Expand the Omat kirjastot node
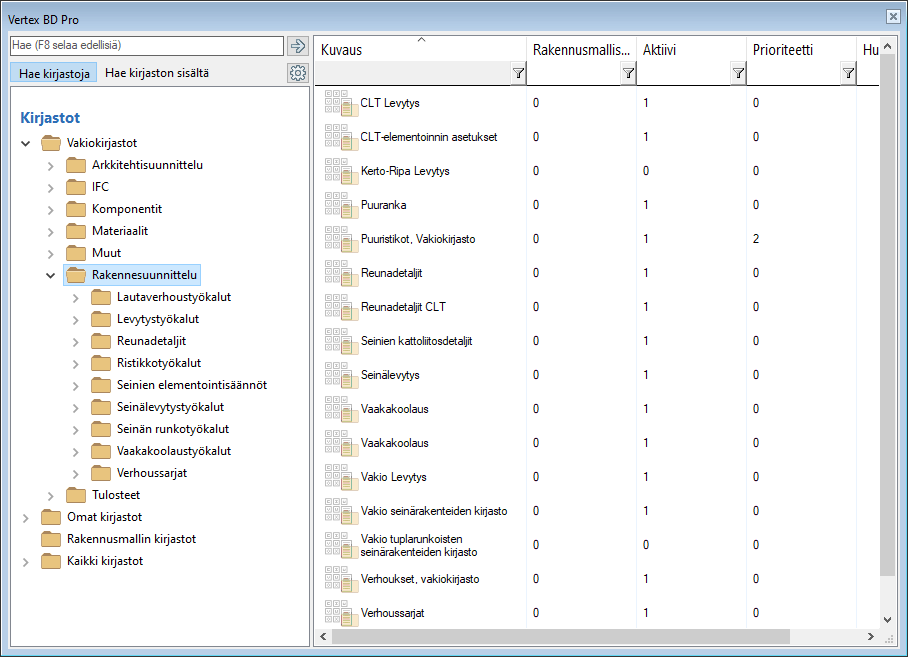 26,517
